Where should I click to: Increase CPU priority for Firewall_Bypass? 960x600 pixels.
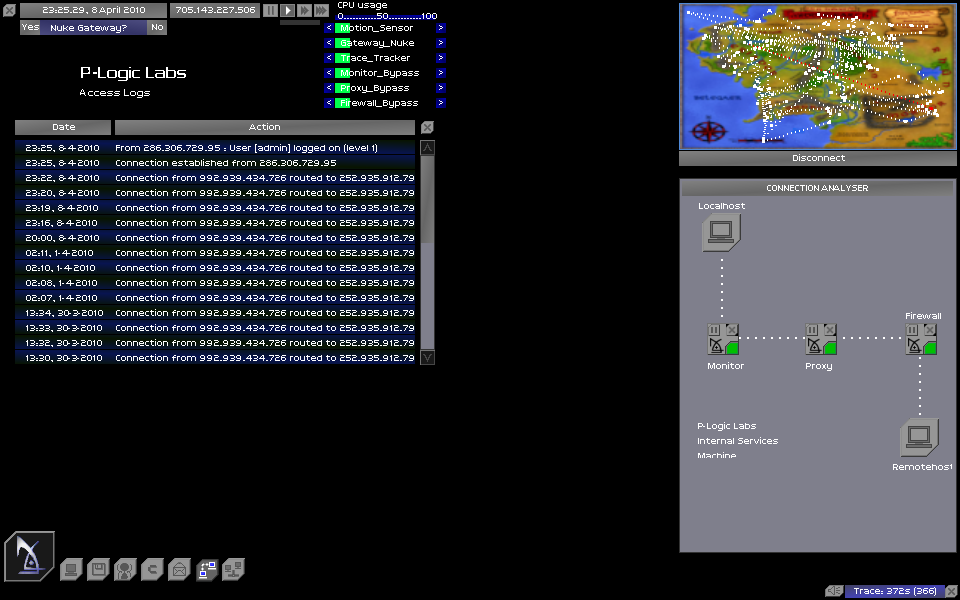point(441,103)
